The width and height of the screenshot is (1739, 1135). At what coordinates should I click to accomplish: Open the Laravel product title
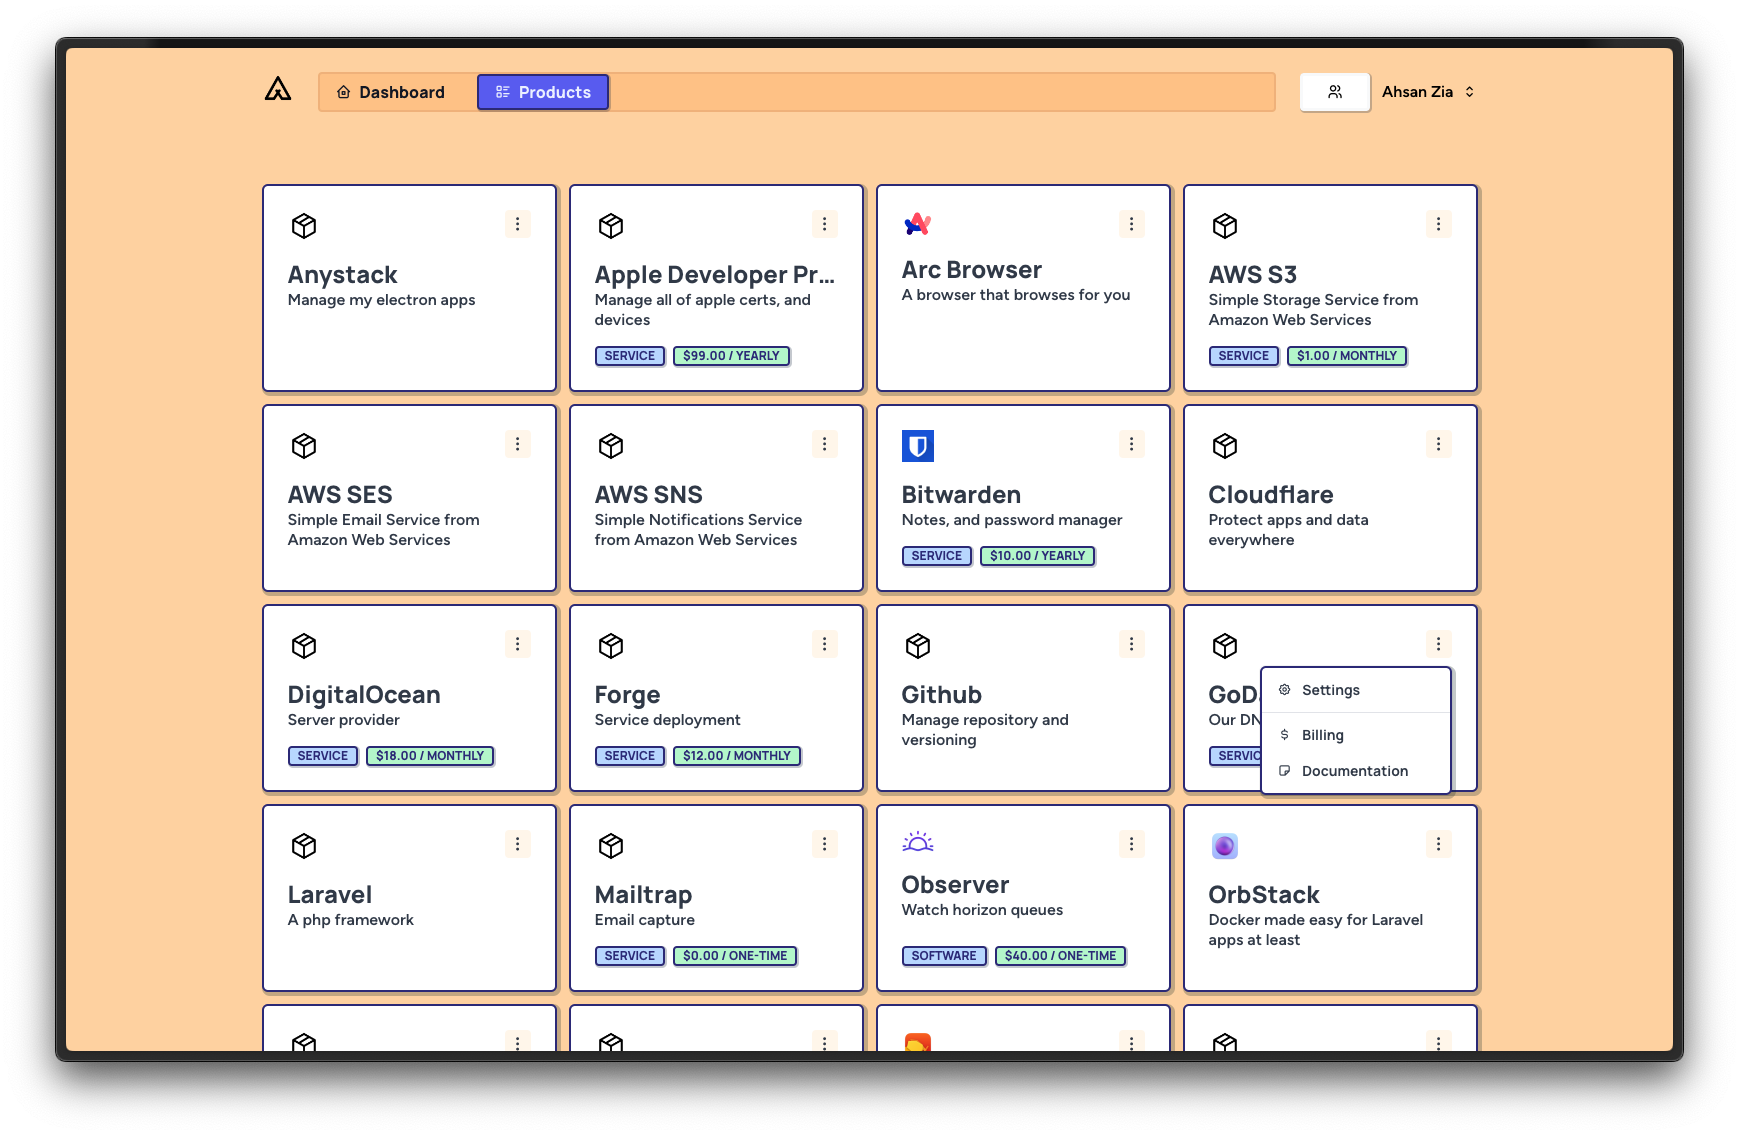330,895
